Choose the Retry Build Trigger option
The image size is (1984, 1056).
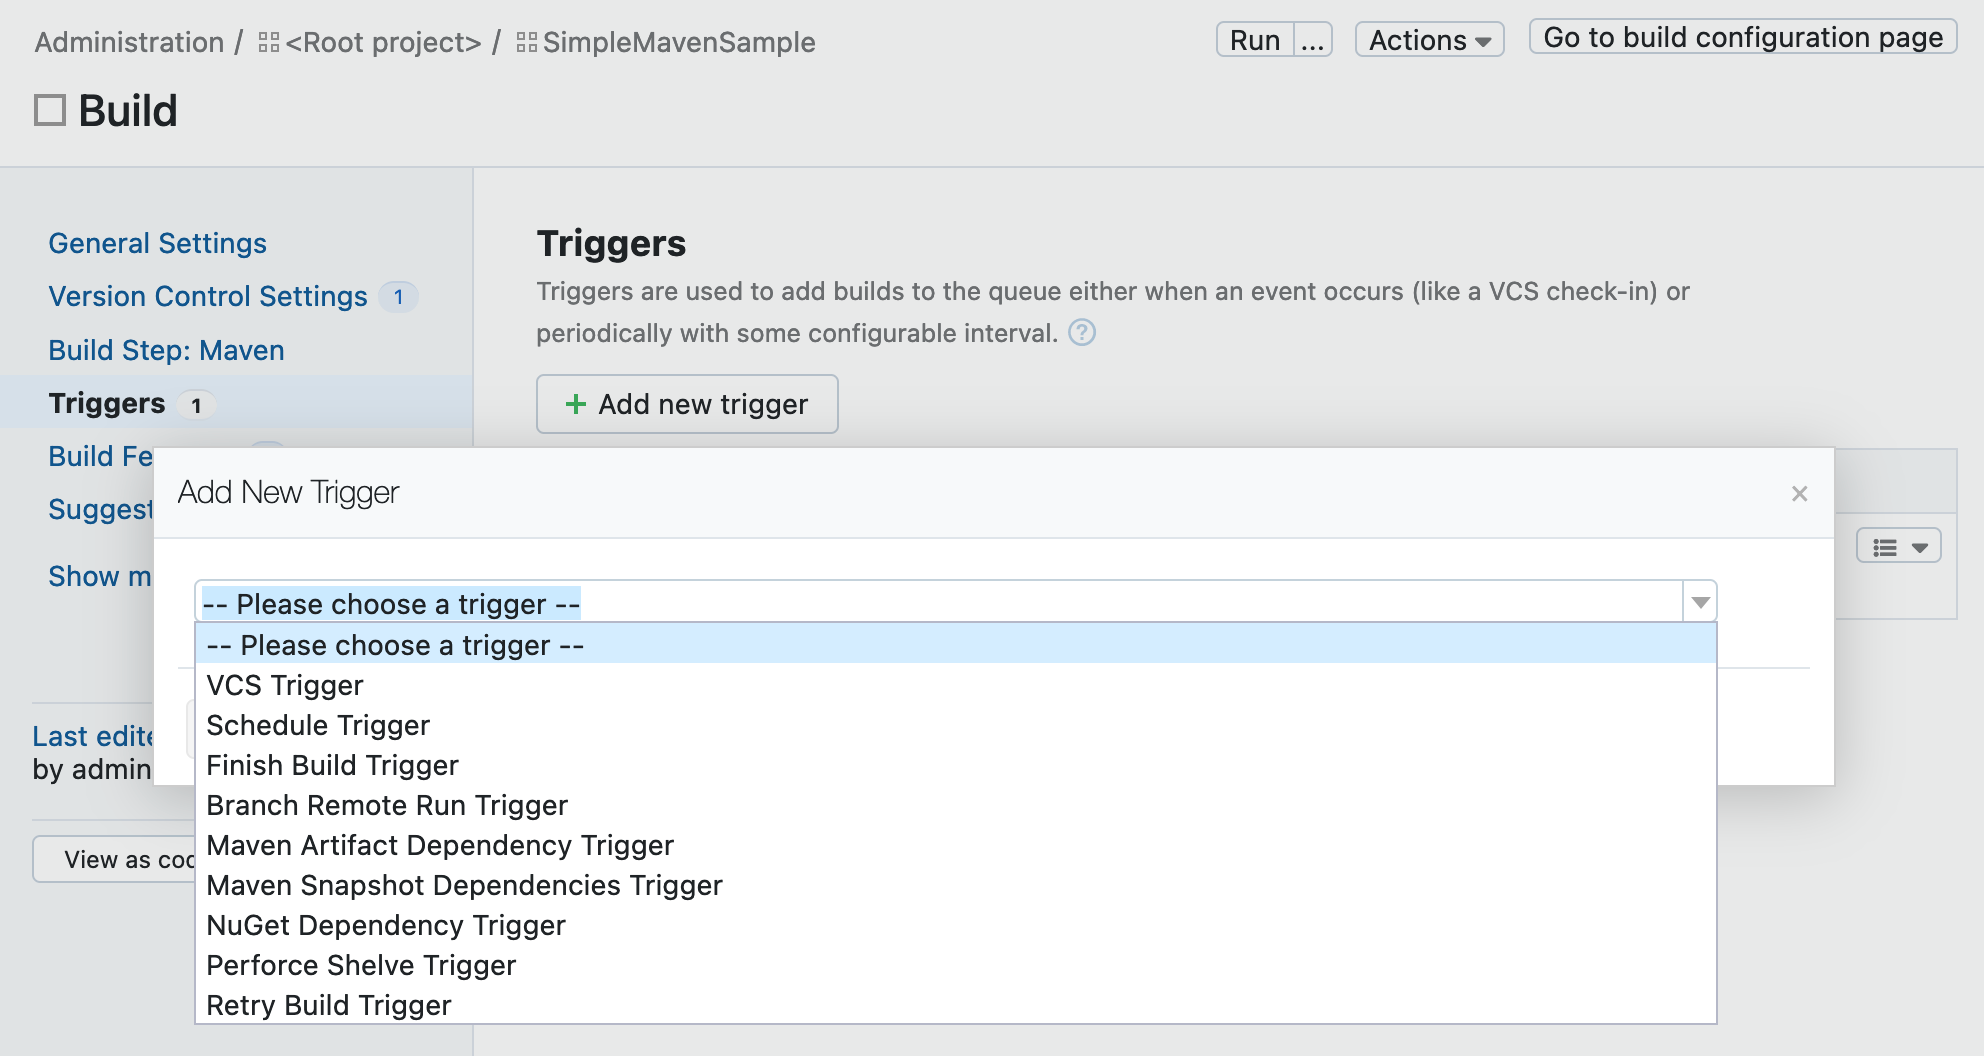[327, 1005]
